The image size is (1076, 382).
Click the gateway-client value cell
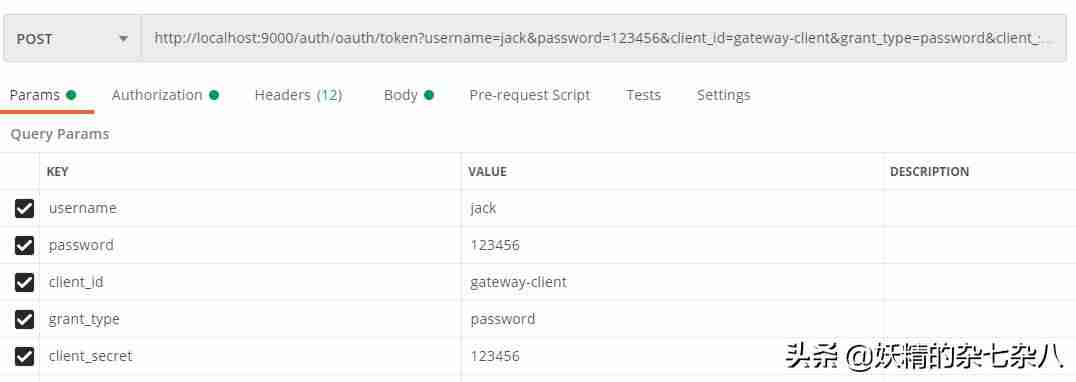(672, 283)
